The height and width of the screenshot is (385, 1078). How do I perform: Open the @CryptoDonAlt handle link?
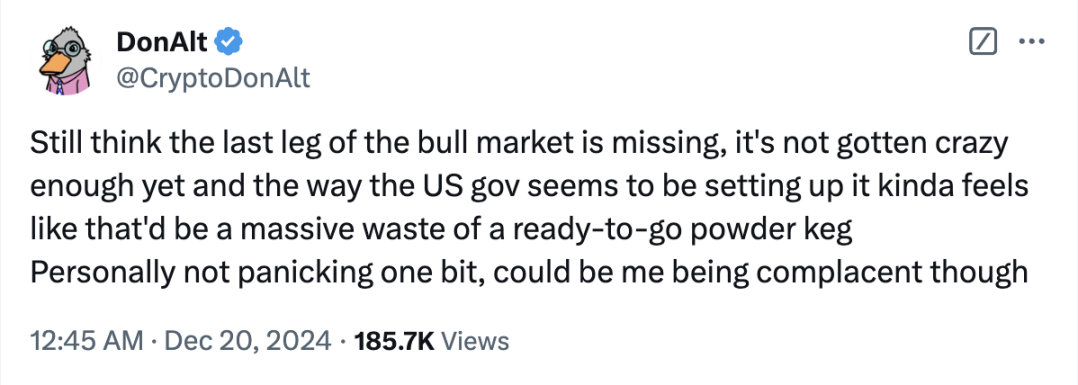click(x=214, y=79)
